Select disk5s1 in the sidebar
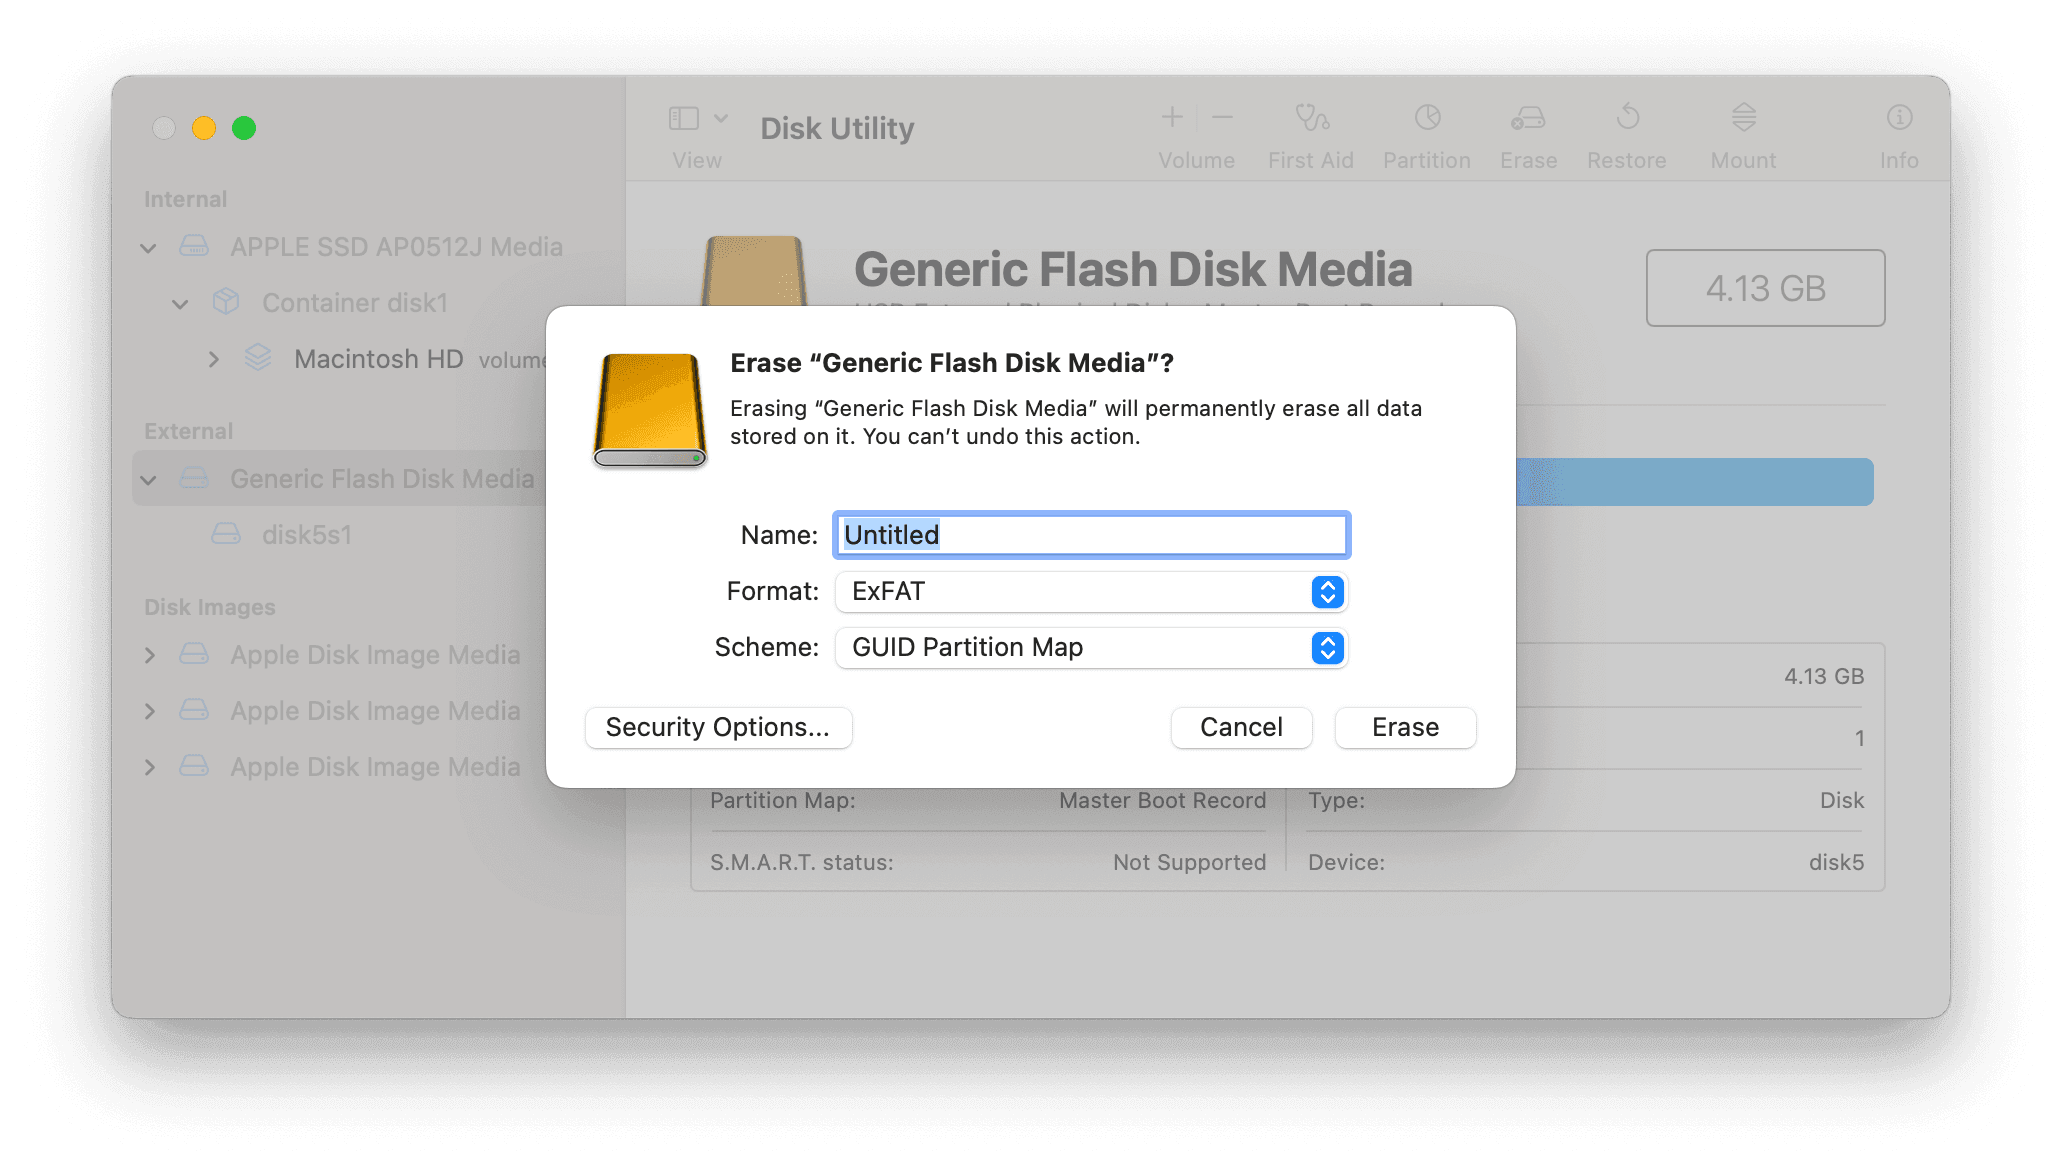The height and width of the screenshot is (1166, 2062). click(307, 534)
